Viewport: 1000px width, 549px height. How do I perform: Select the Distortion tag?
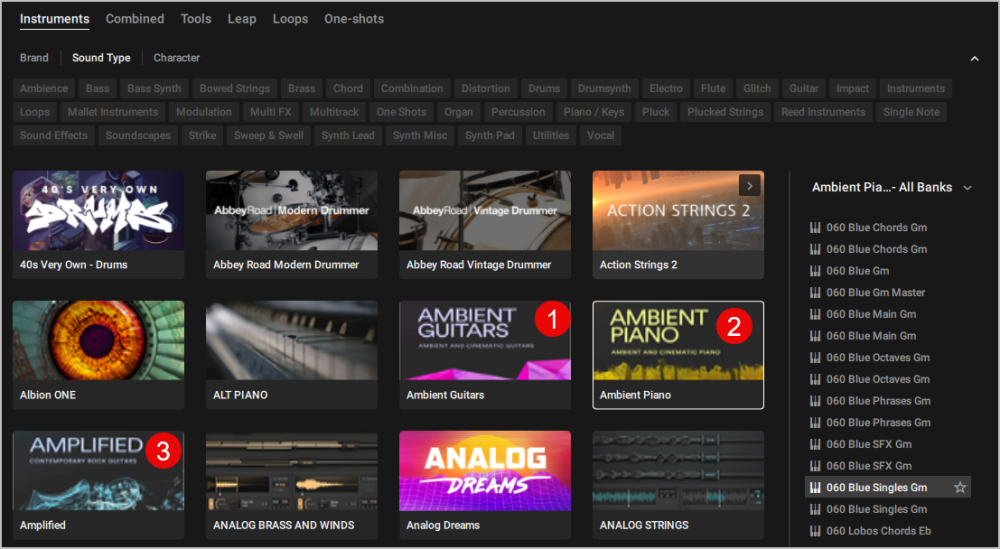(485, 89)
